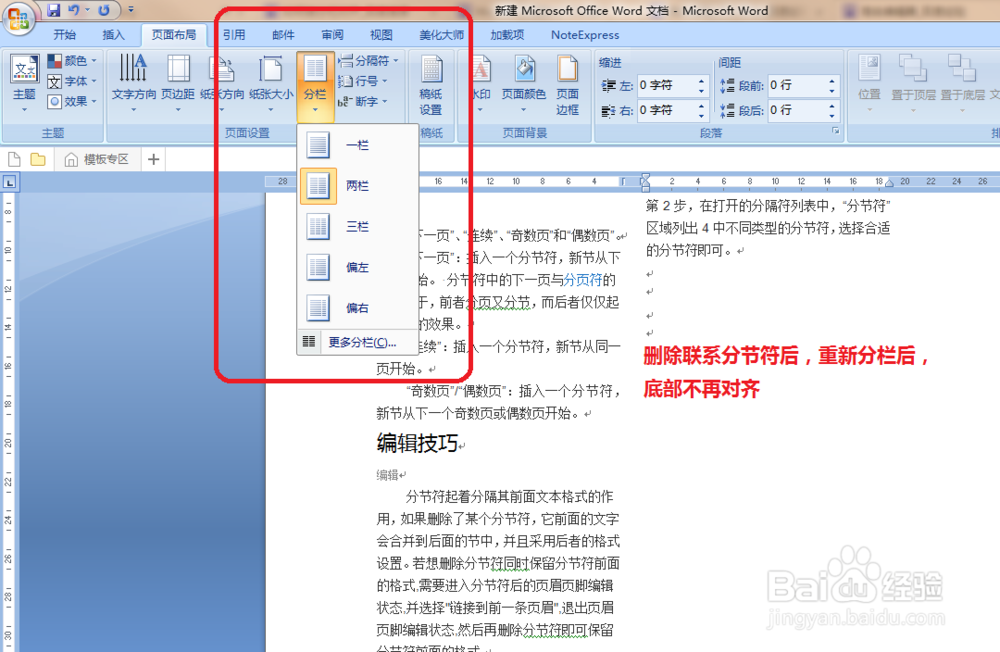Open 更多分栏 more columns dialog

(357, 343)
